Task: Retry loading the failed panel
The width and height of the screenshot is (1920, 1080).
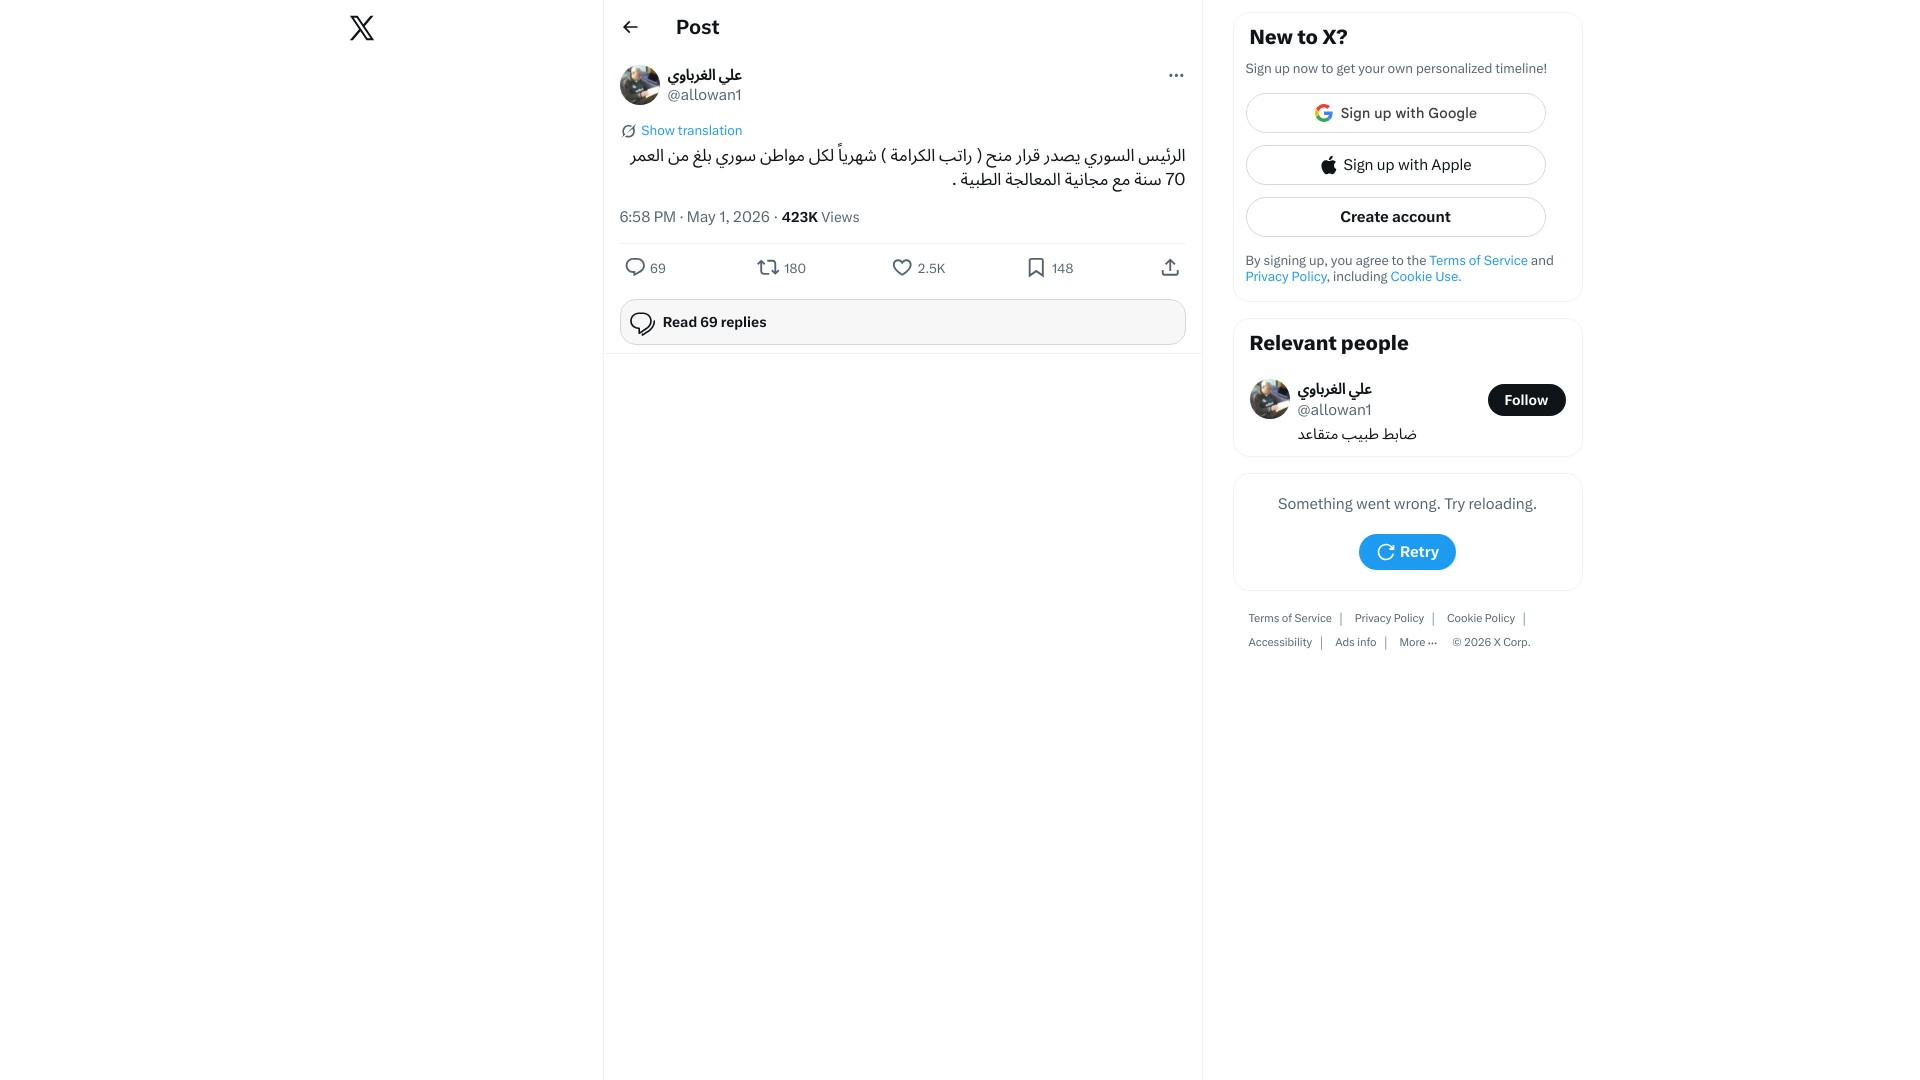Action: point(1407,552)
